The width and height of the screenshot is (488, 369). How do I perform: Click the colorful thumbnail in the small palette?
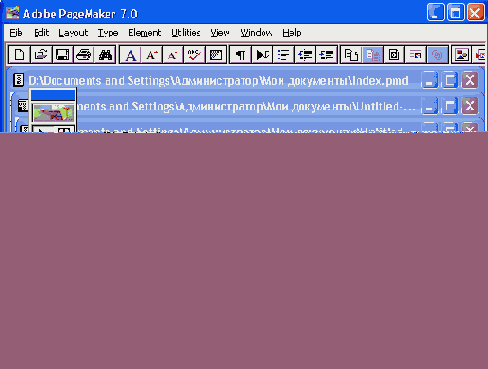pyautogui.click(x=53, y=112)
